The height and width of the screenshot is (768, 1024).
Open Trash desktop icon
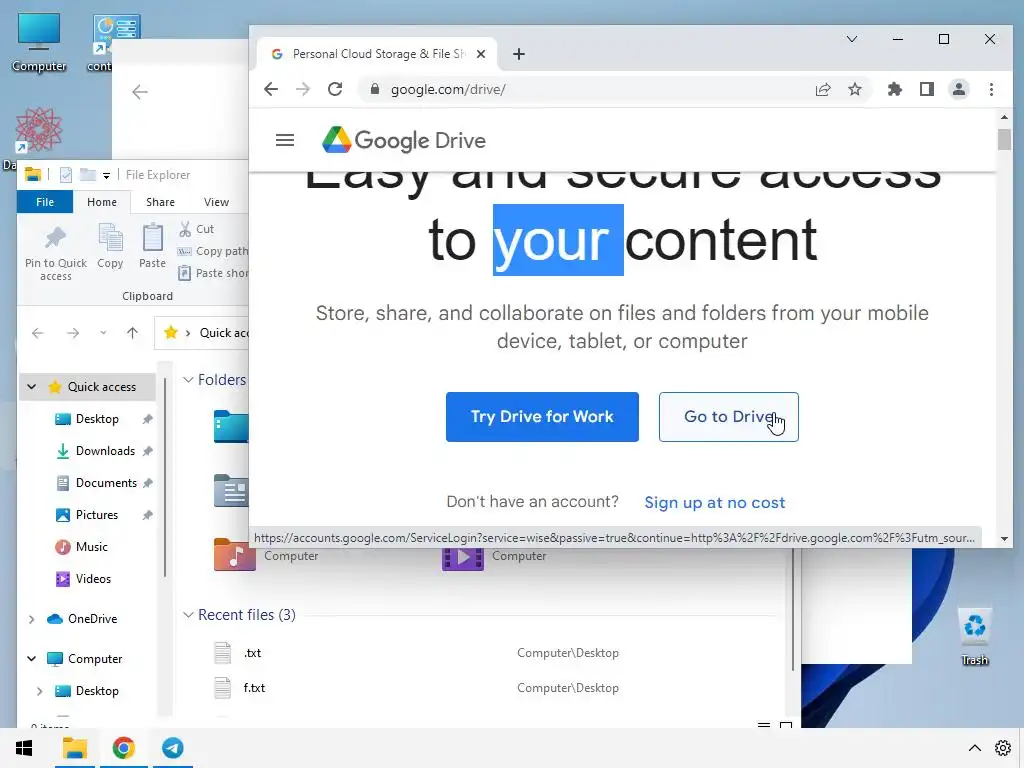[974, 637]
